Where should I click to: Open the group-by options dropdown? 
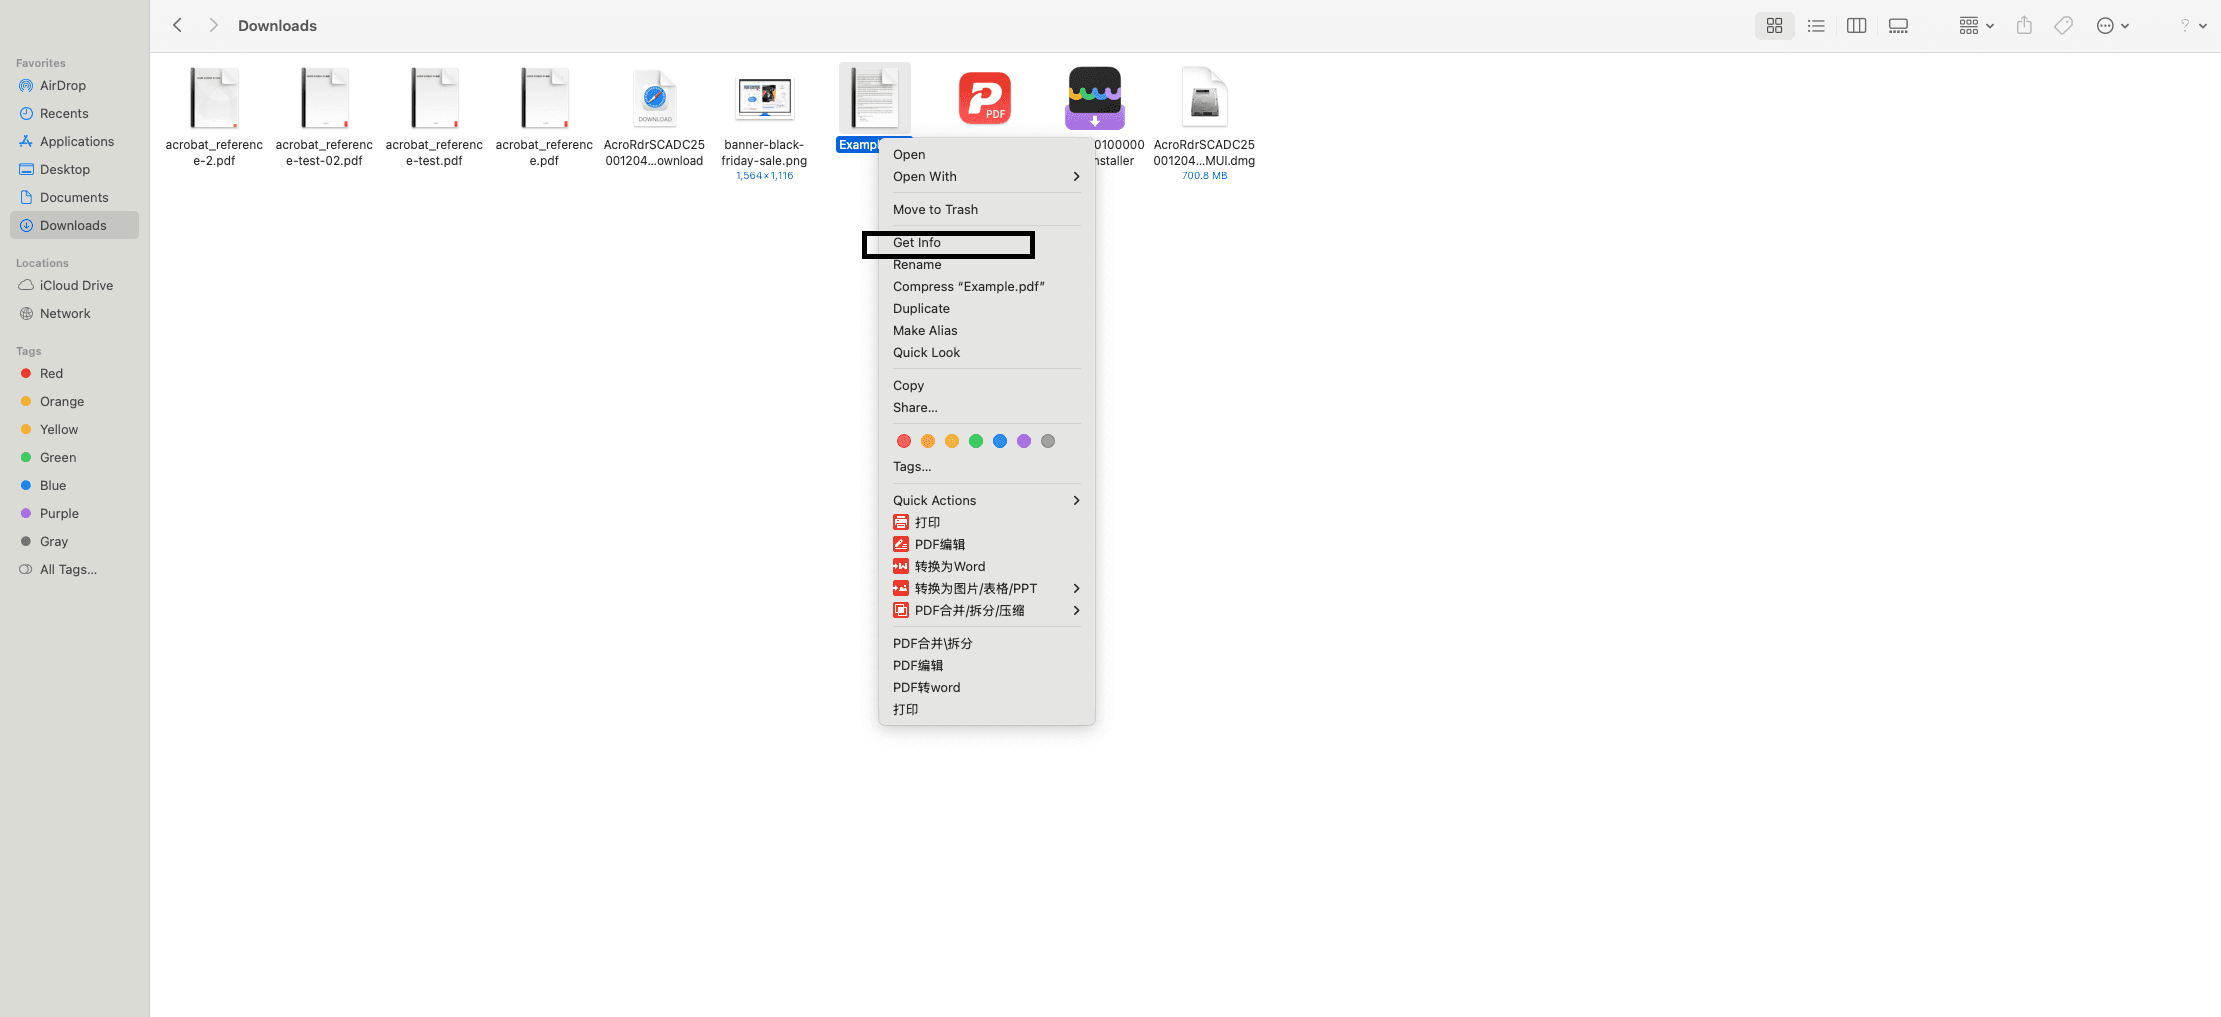point(1976,26)
